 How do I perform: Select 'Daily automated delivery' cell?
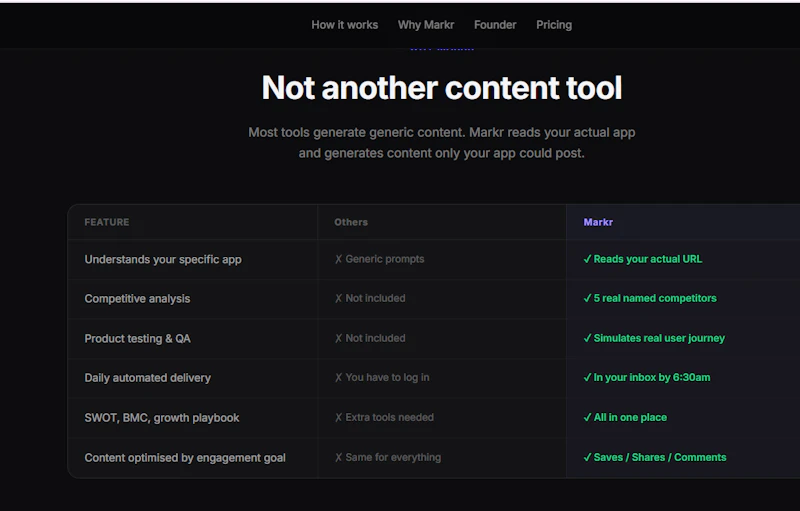[147, 378]
